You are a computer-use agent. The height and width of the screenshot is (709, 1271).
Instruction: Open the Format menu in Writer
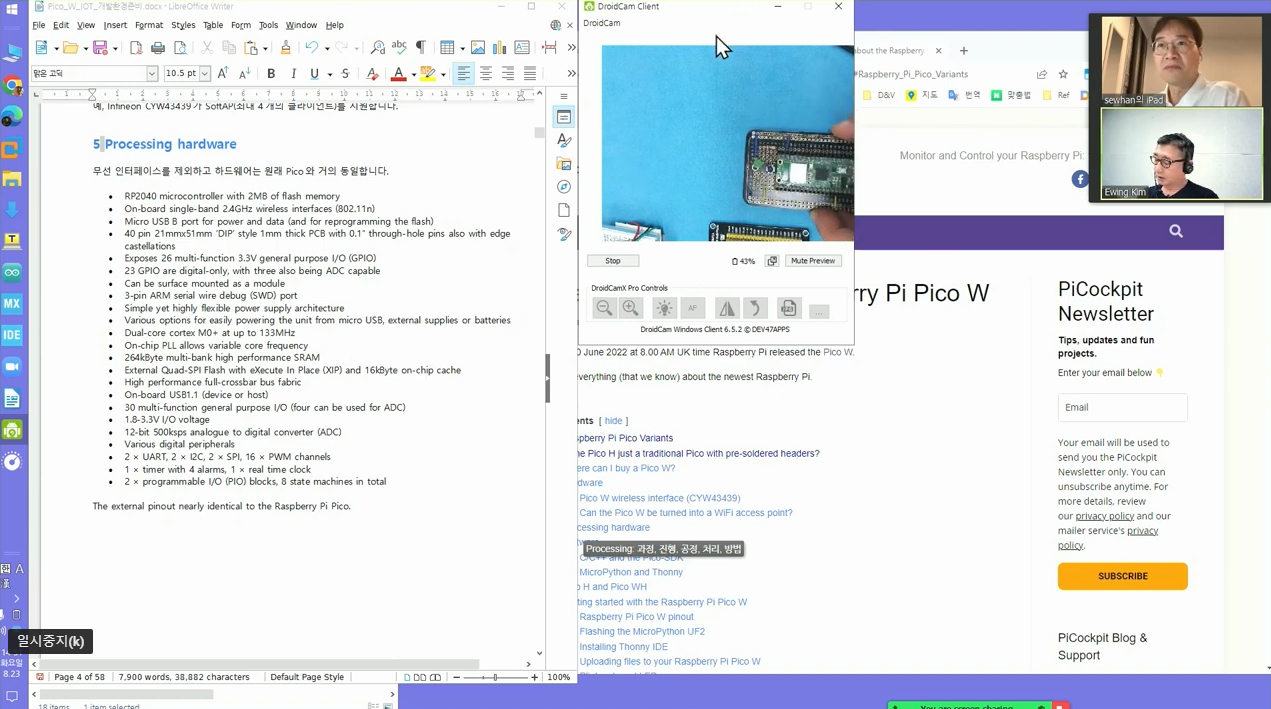149,25
